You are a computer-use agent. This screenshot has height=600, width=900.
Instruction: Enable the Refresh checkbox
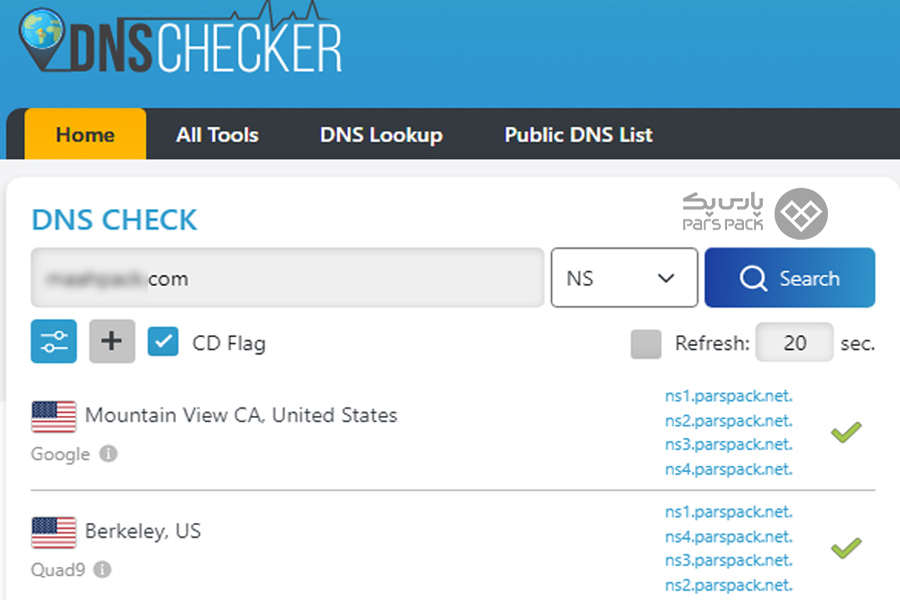[x=646, y=344]
